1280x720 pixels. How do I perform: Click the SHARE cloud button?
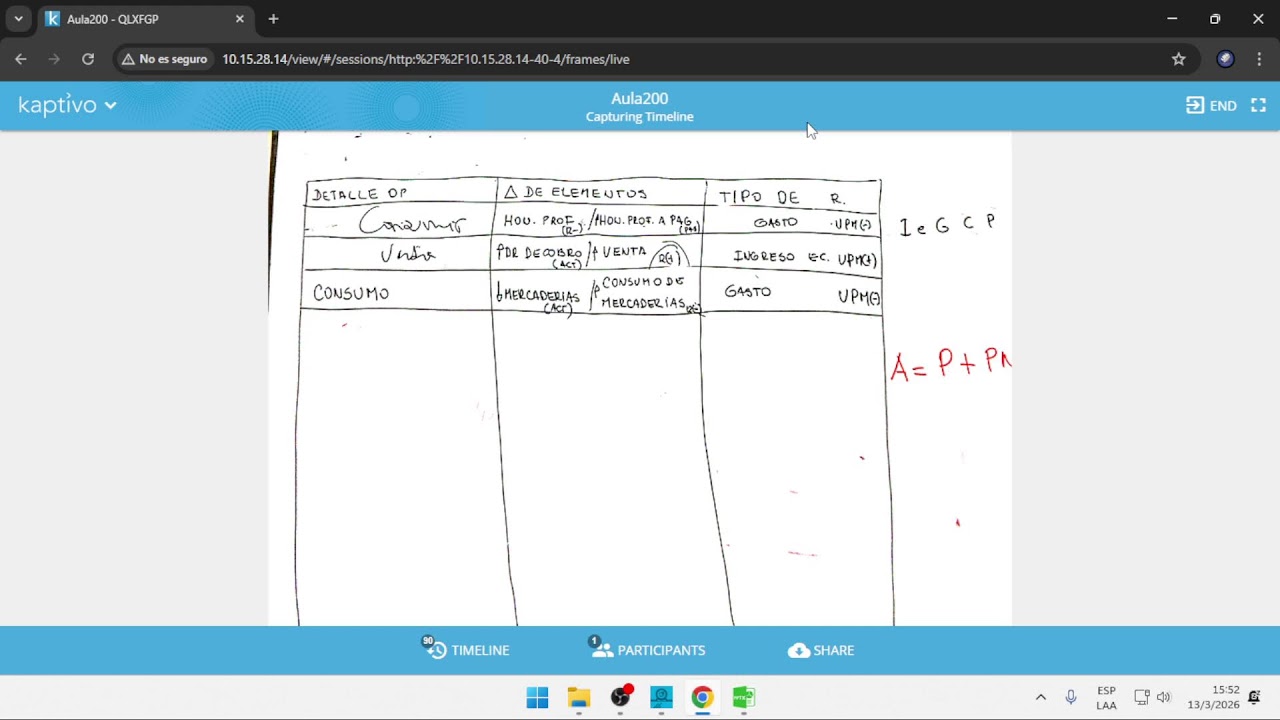point(821,650)
